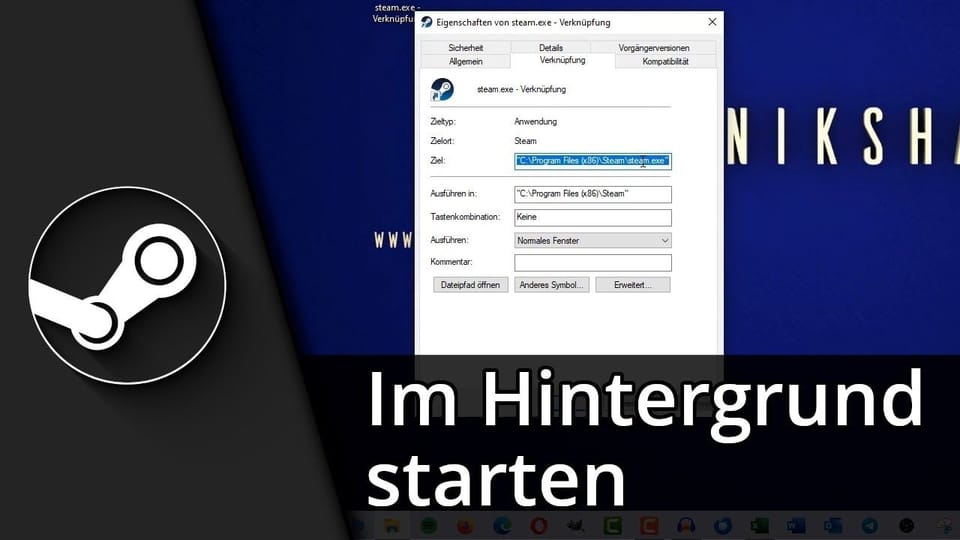Click the Dateipfad öffnen button

(x=470, y=285)
